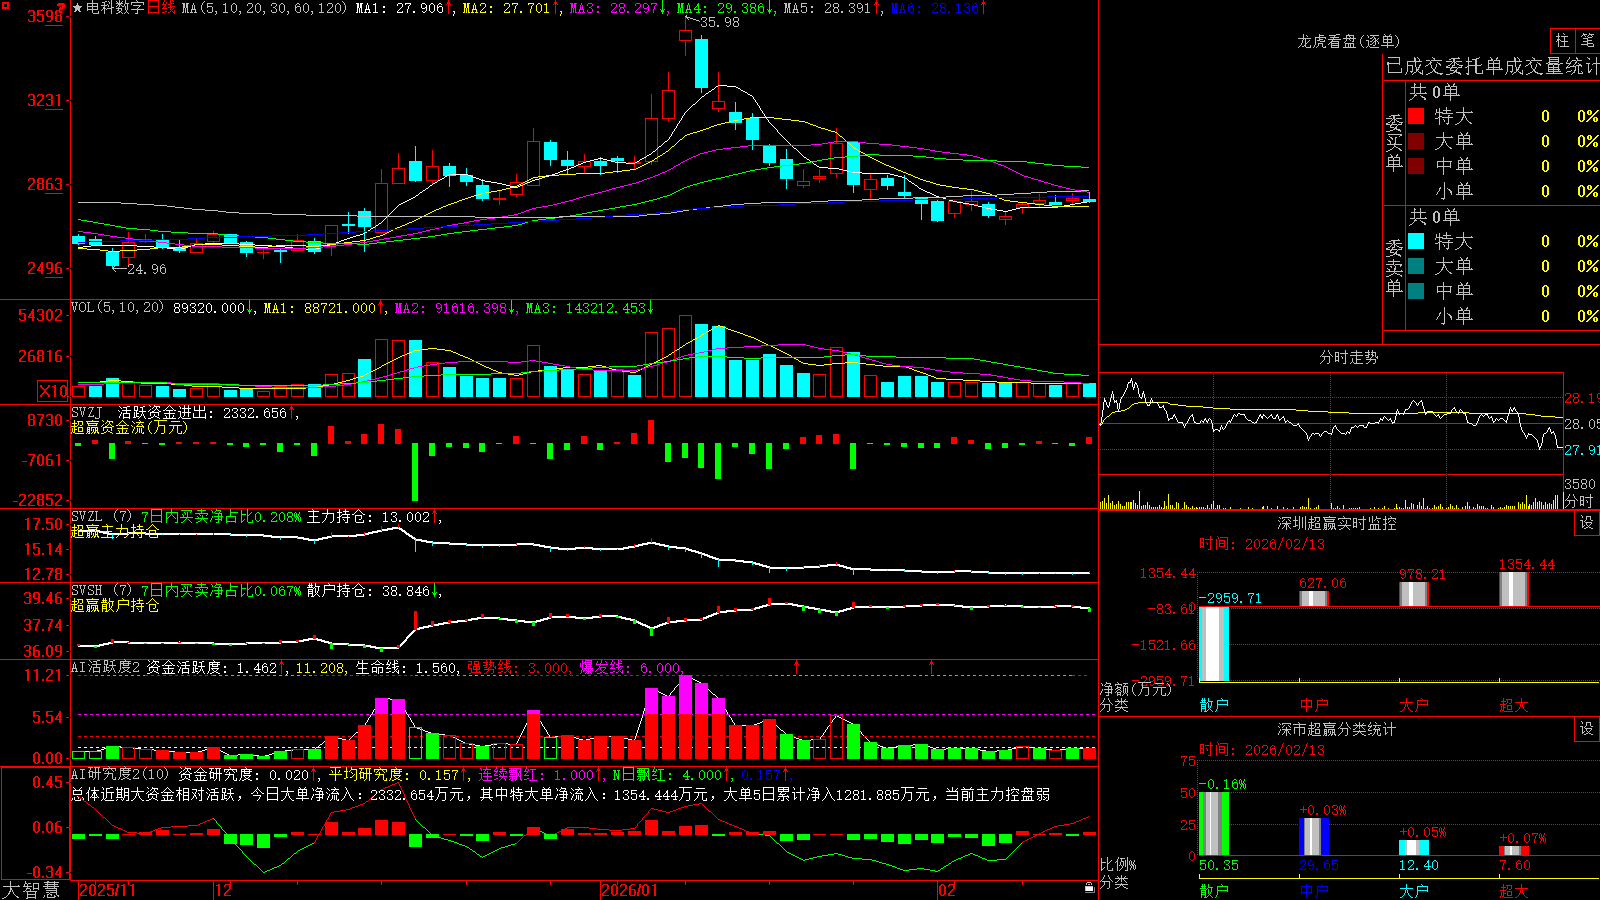This screenshot has width=1600, height=900.
Task: Click the 龙虎看盘(逐单) panel title
Action: click(x=1348, y=41)
